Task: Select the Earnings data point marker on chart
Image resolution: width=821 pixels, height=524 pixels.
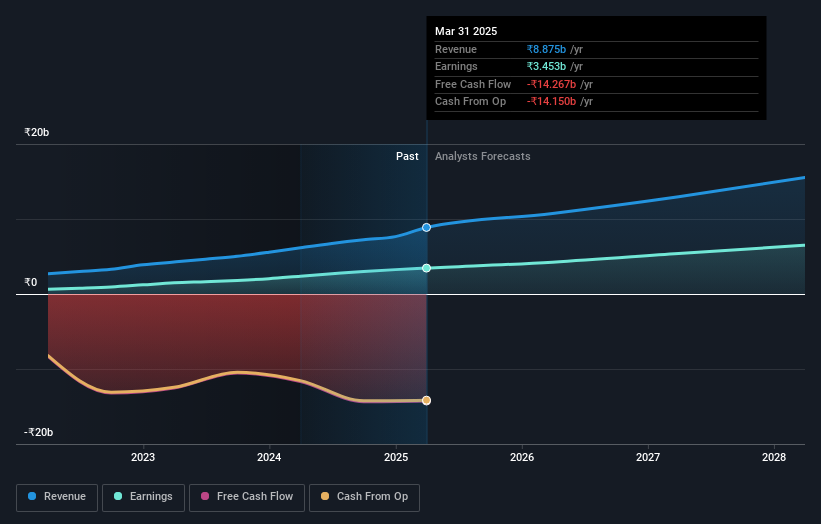Action: click(427, 268)
